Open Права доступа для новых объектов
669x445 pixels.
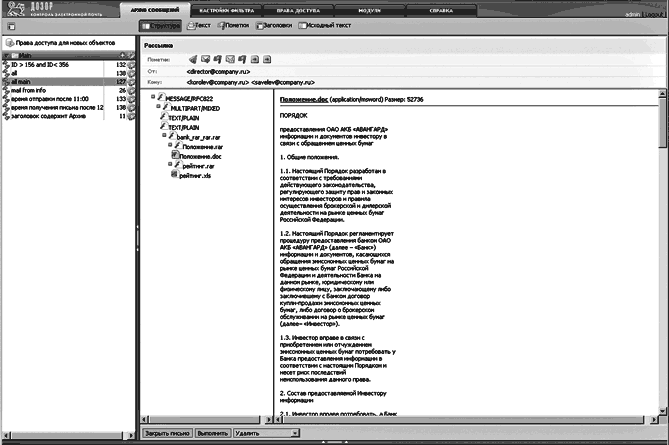click(65, 43)
